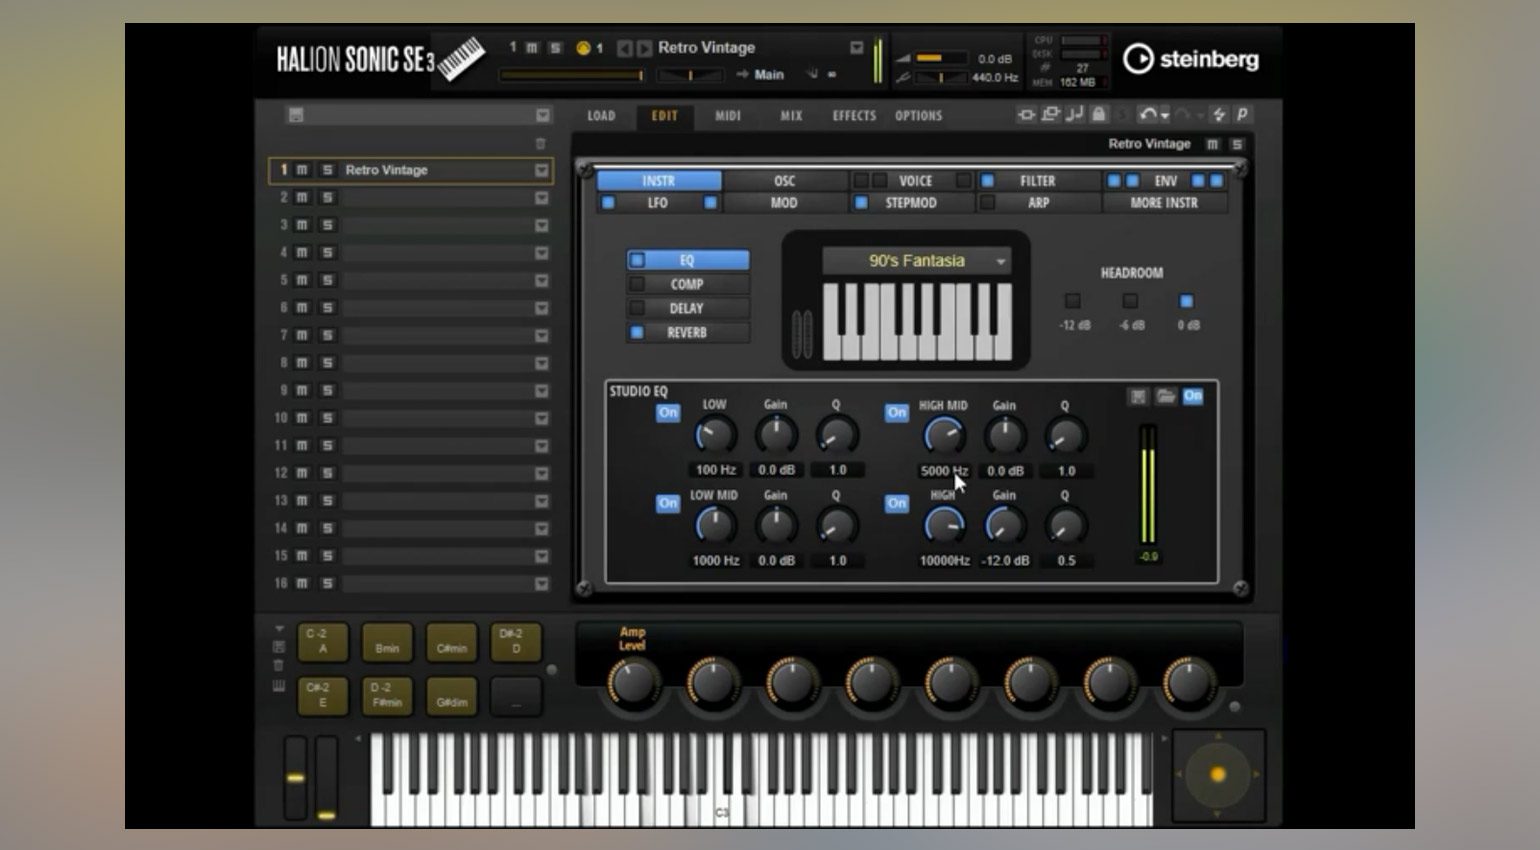Open the Retro Vintage slot 1 dropdown
1540x850 pixels.
pyautogui.click(x=541, y=170)
